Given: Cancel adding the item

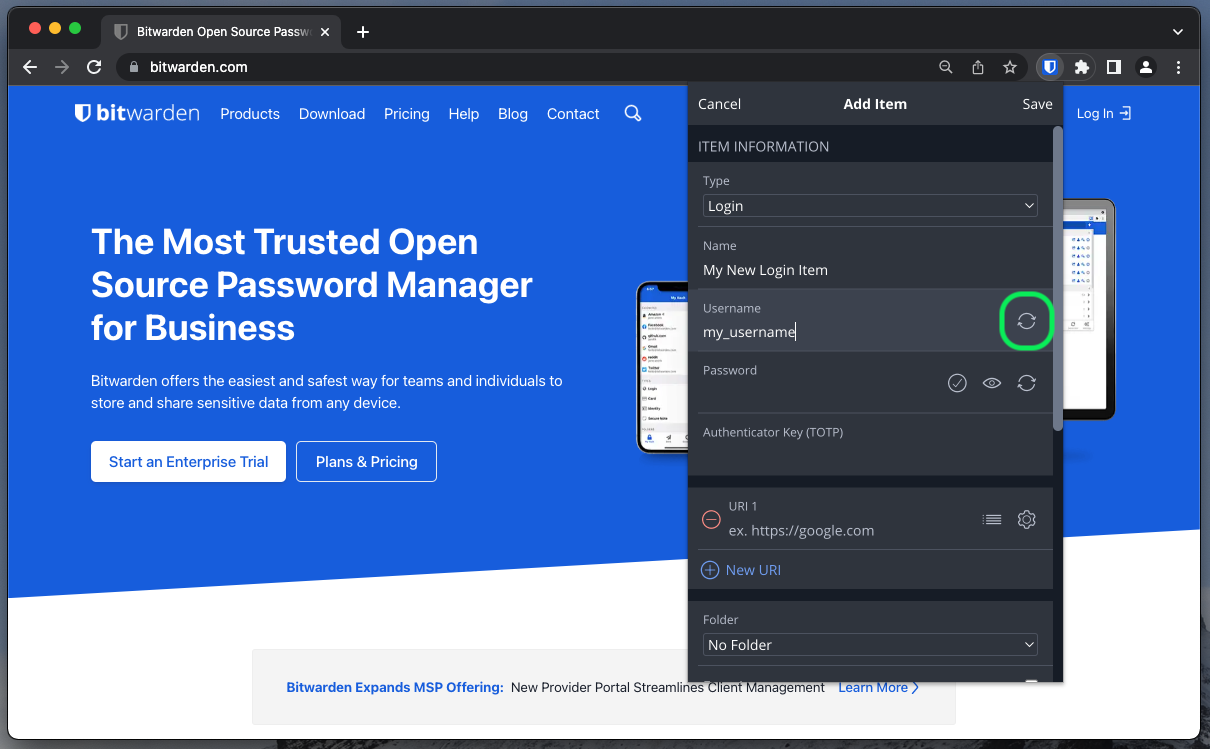Looking at the screenshot, I should coord(719,104).
